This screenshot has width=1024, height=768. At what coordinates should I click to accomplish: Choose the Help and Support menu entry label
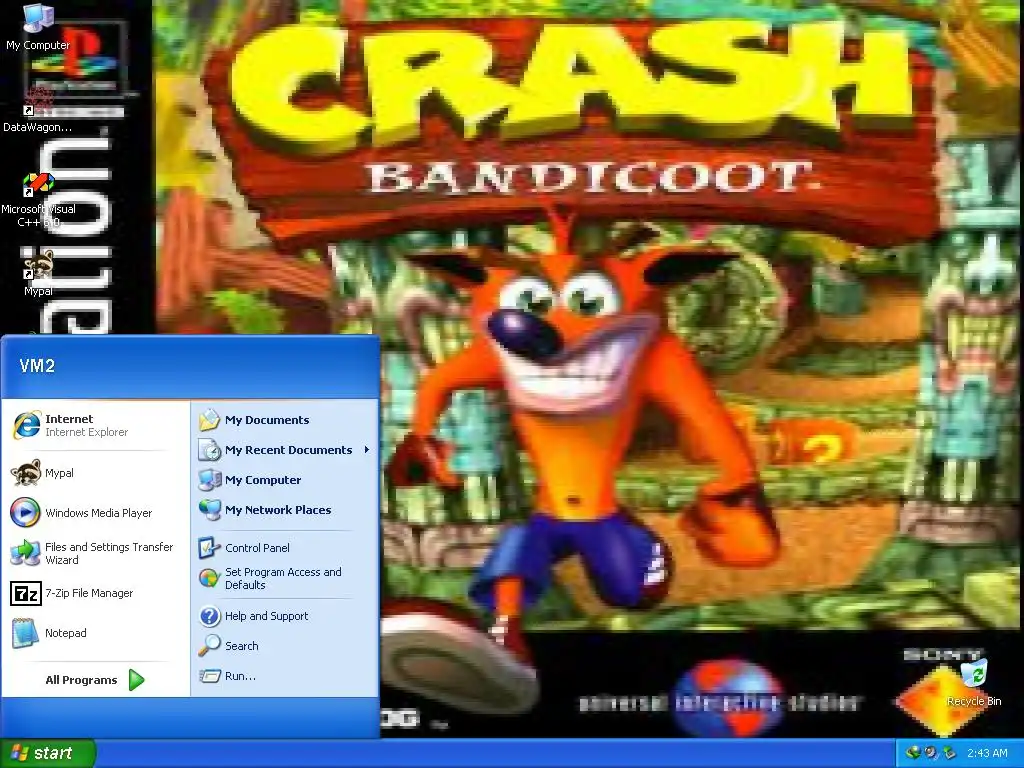pyautogui.click(x=266, y=616)
